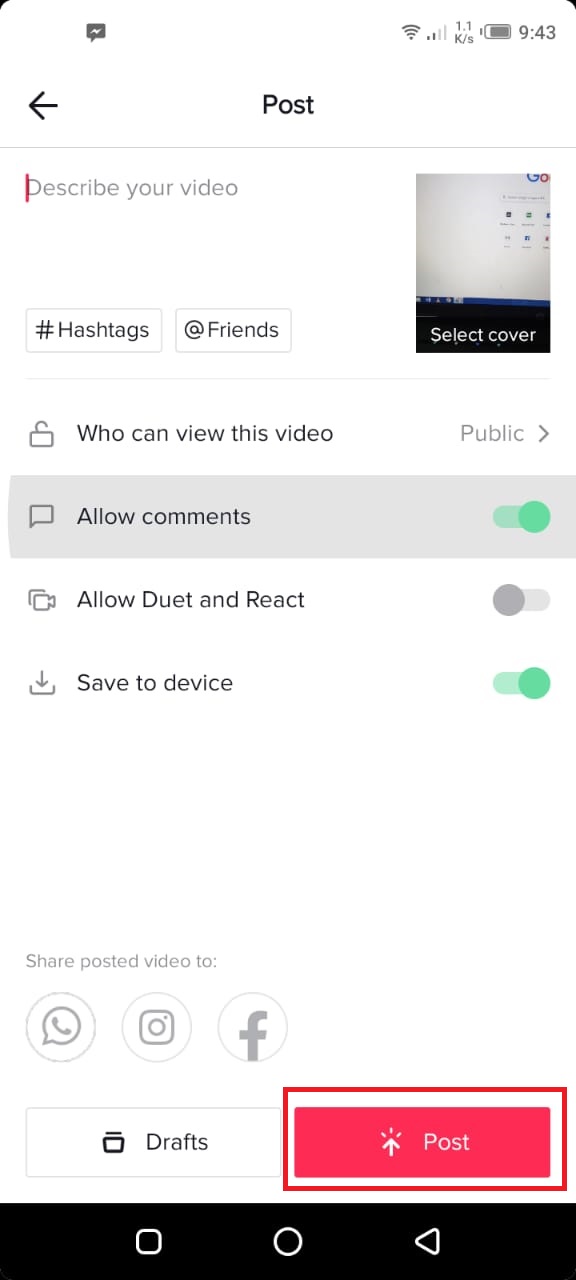Disable the Allow comments toggle
This screenshot has height=1280, width=576.
coord(521,516)
